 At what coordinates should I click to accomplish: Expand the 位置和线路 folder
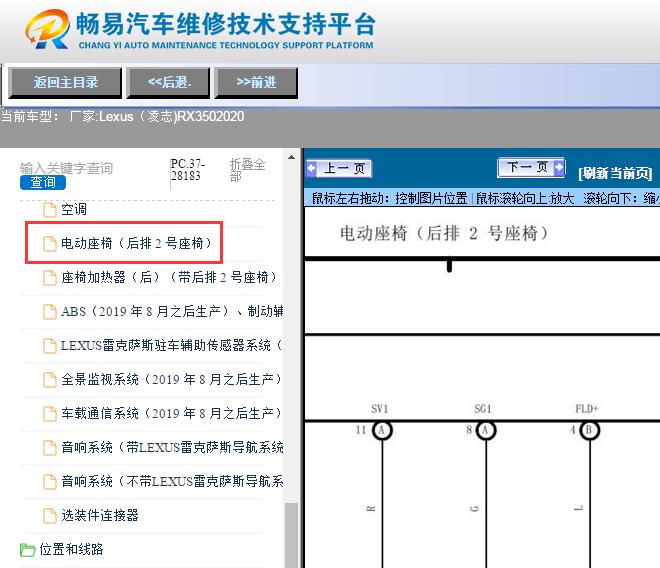pyautogui.click(x=71, y=549)
